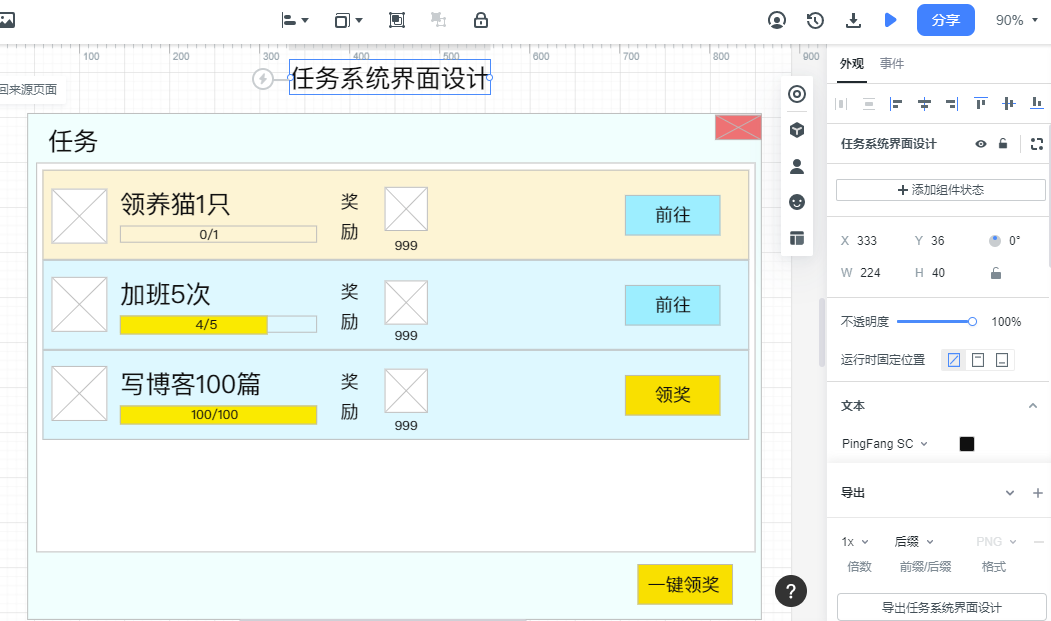Viewport: 1051px width, 621px height.
Task: Click the yellow 领奖 button
Action: pyautogui.click(x=672, y=395)
